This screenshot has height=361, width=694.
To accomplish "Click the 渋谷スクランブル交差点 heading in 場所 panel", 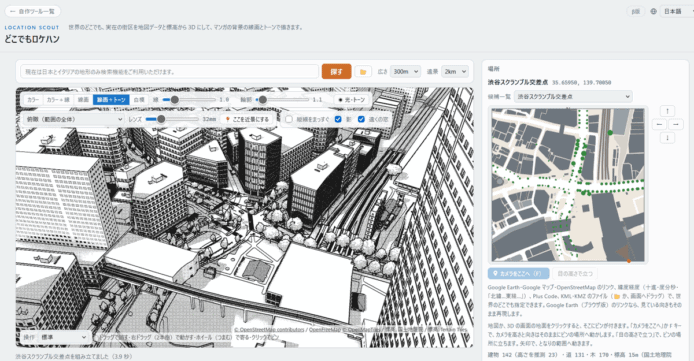I will click(518, 82).
